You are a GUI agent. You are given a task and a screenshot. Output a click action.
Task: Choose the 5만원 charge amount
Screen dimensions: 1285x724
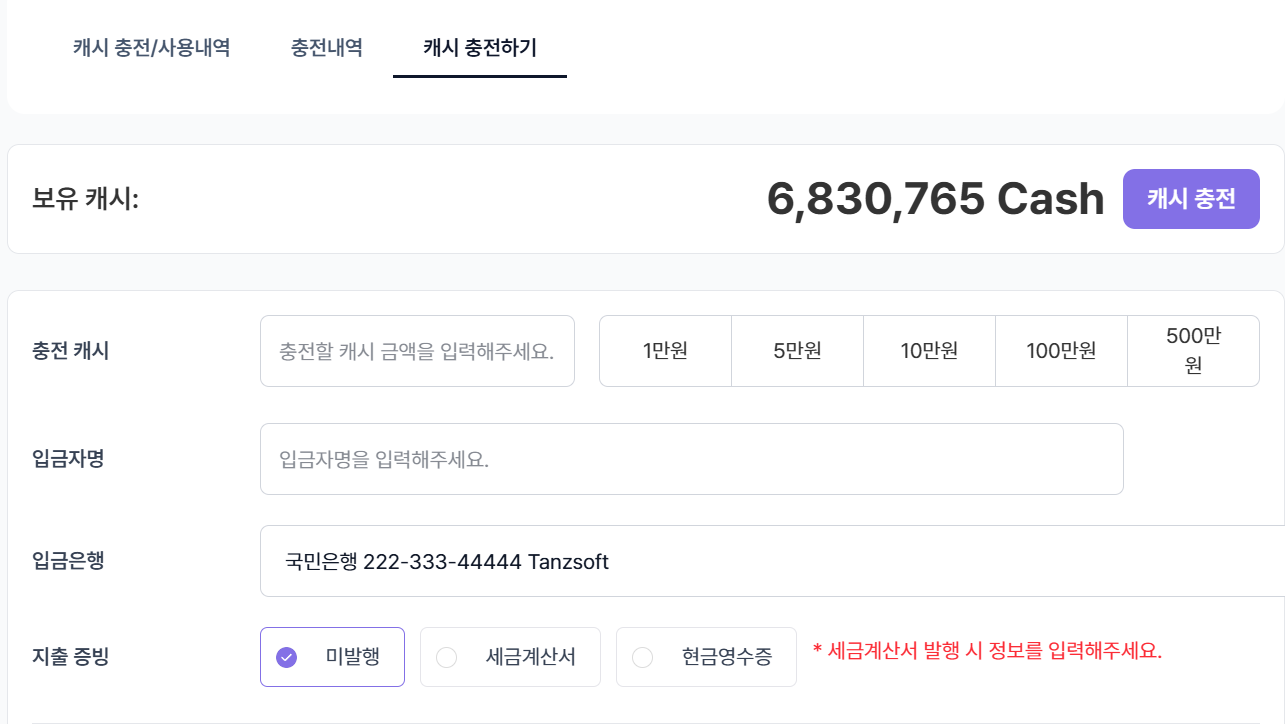point(797,350)
